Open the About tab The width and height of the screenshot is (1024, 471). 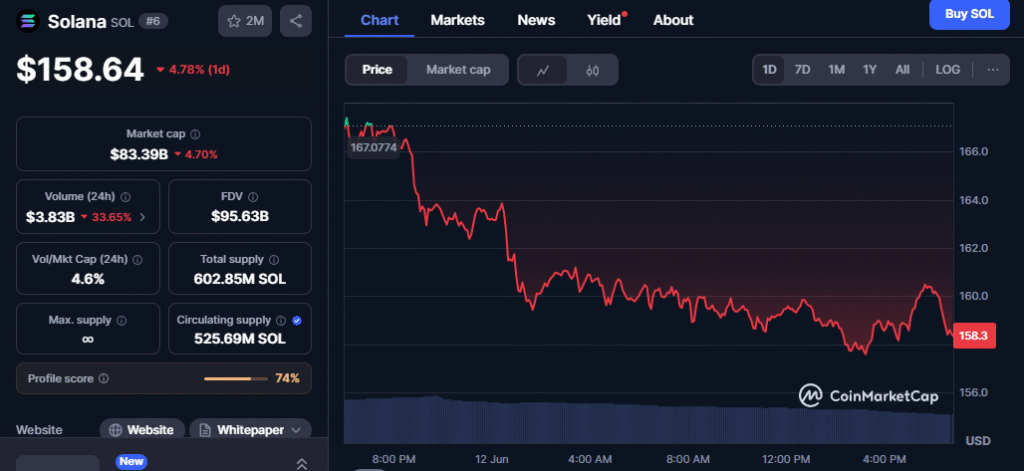(x=673, y=20)
